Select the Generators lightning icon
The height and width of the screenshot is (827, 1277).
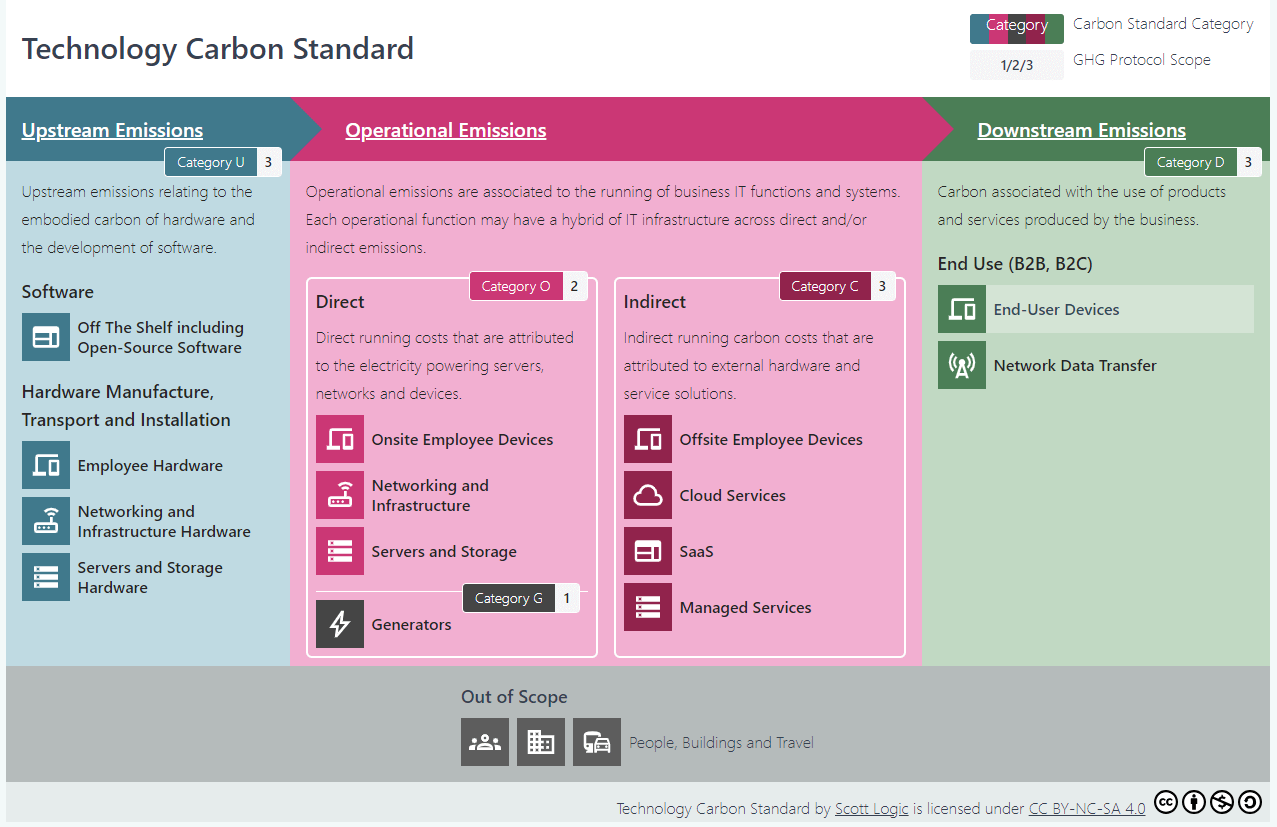[x=340, y=624]
